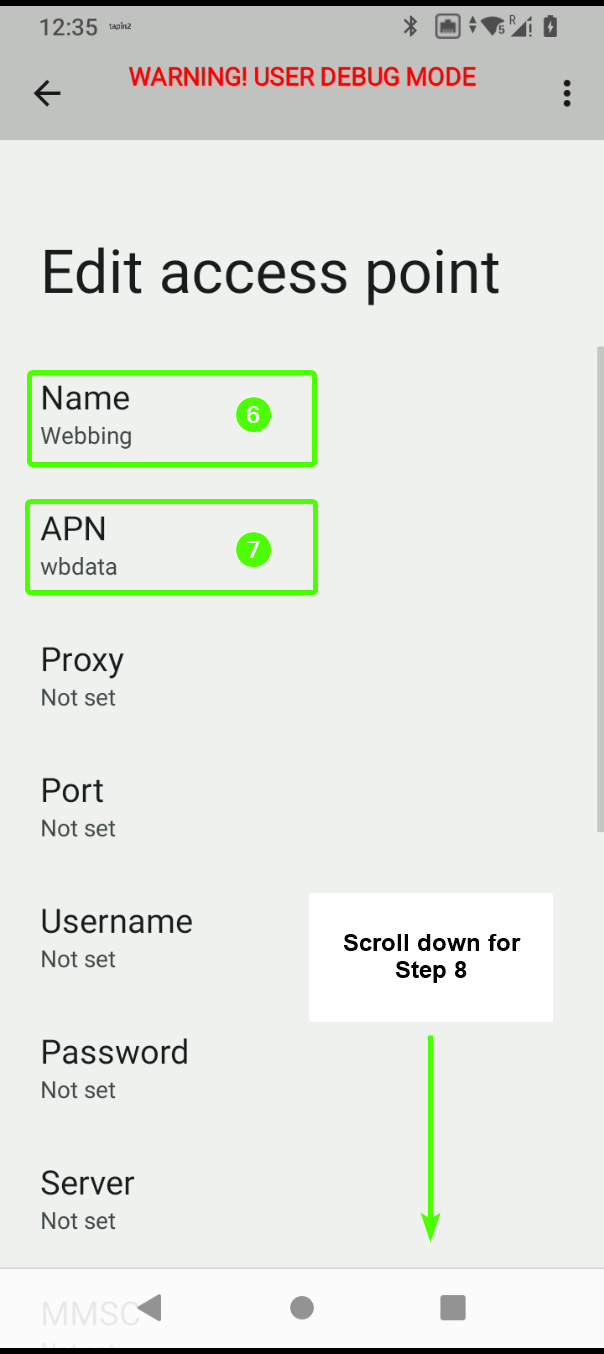Tap the Bluetooth status bar icon
604x1354 pixels.
tap(410, 27)
